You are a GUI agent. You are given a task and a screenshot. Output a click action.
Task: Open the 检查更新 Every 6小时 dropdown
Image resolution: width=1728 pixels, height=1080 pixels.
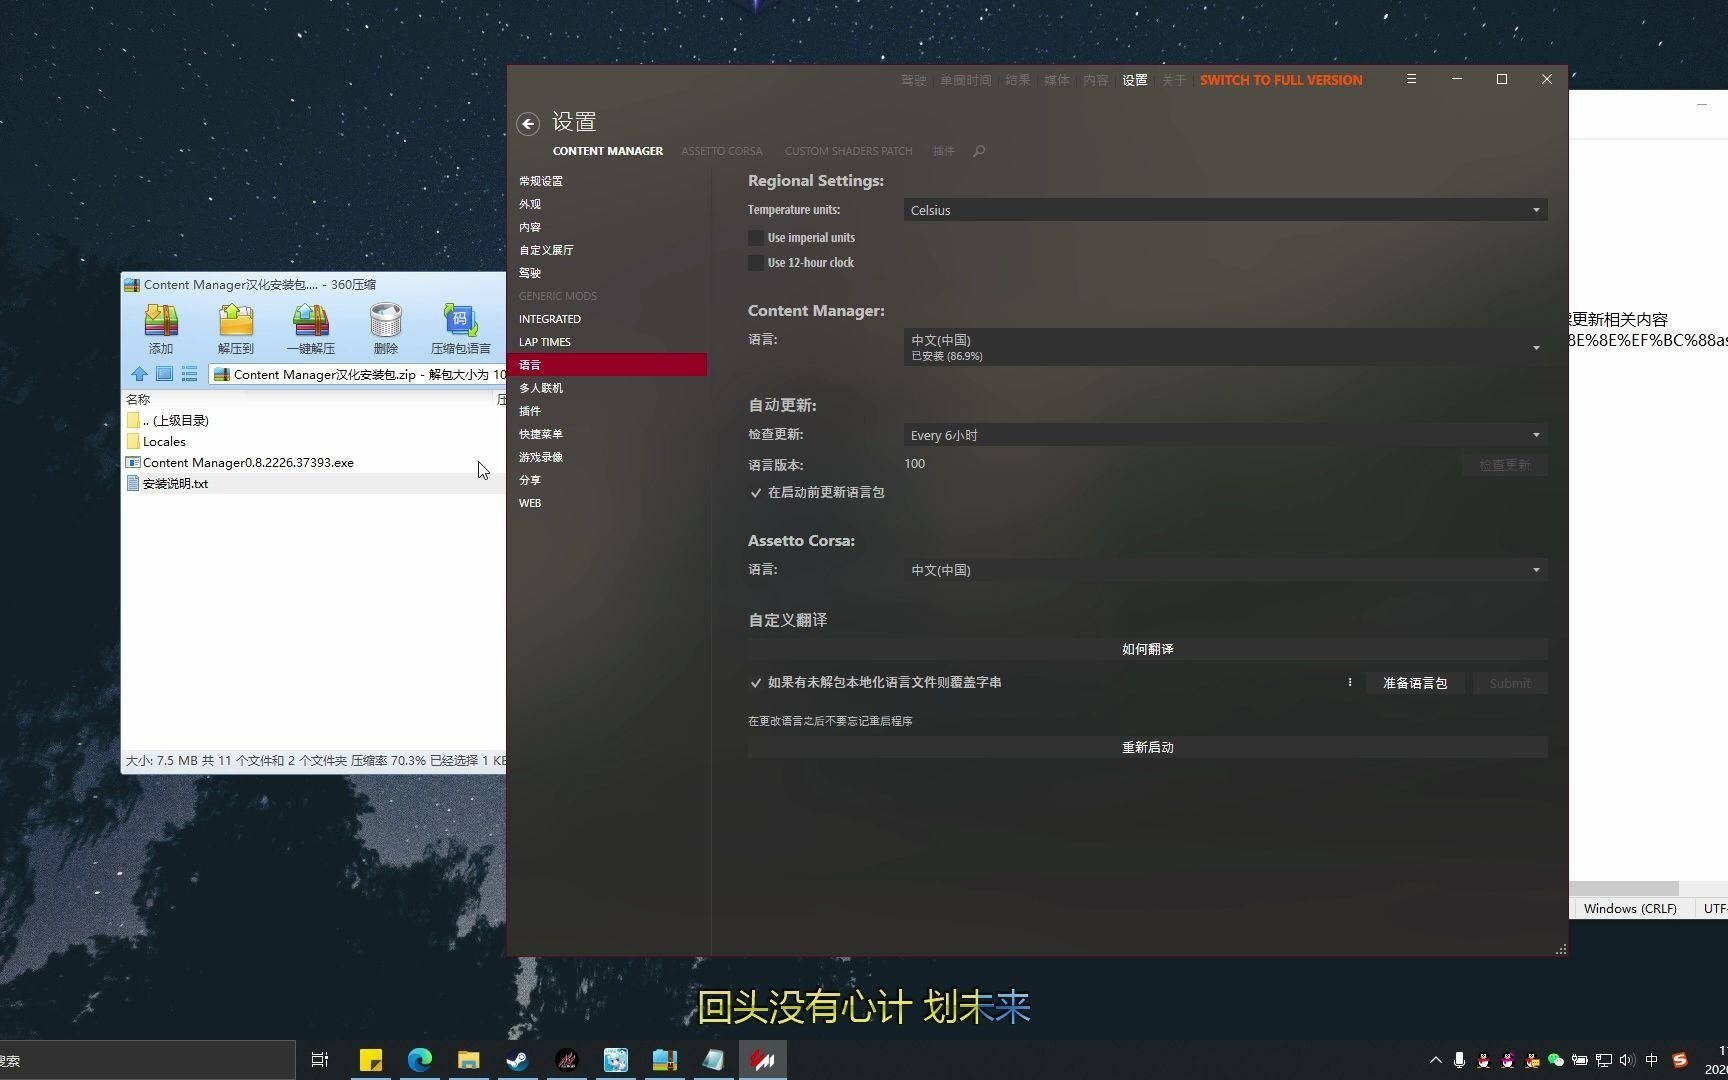point(1225,435)
